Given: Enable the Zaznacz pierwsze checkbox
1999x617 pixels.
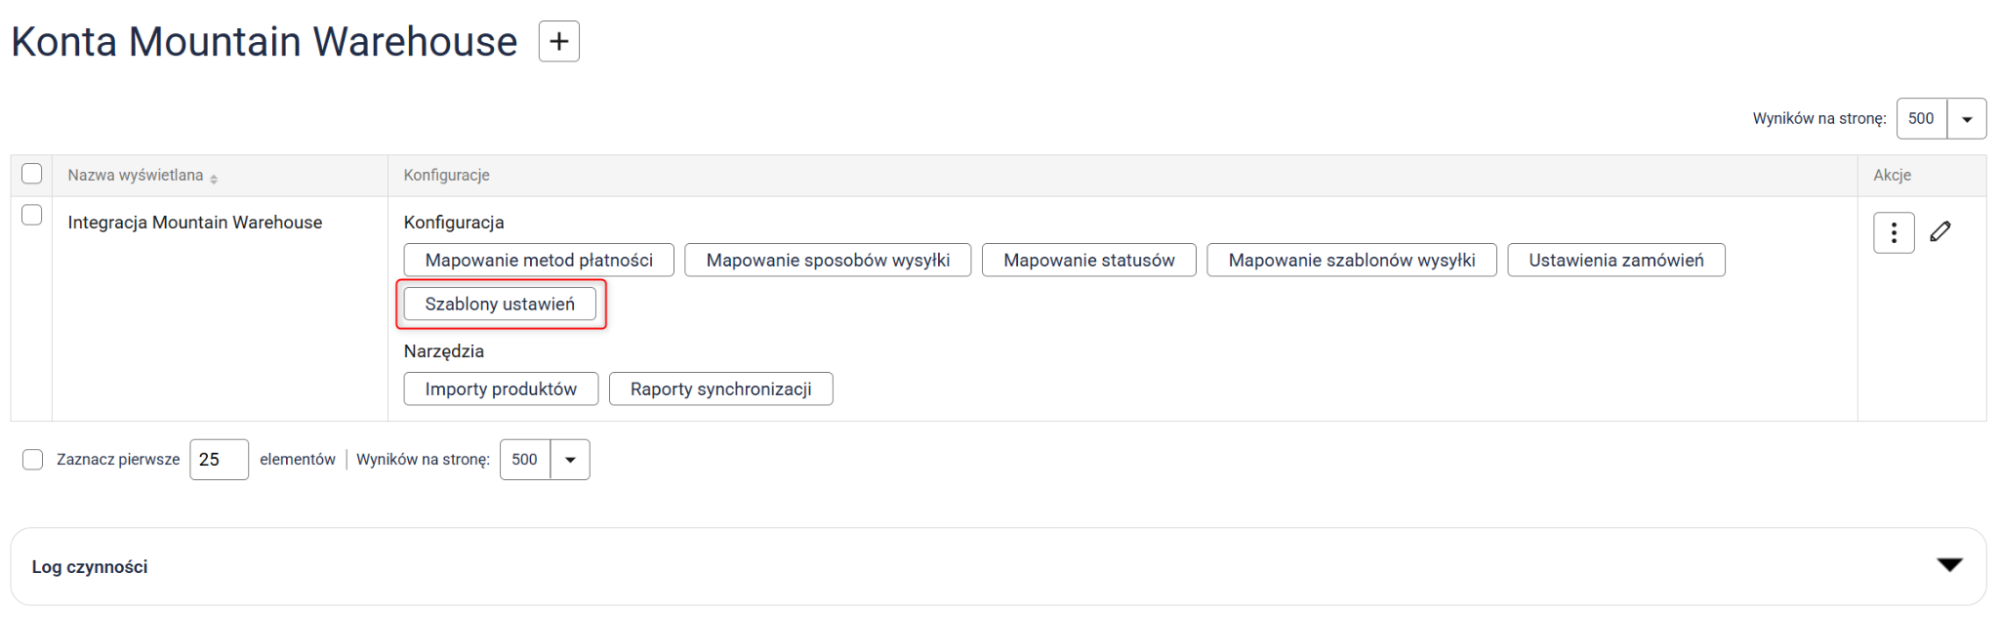Looking at the screenshot, I should (x=33, y=460).
